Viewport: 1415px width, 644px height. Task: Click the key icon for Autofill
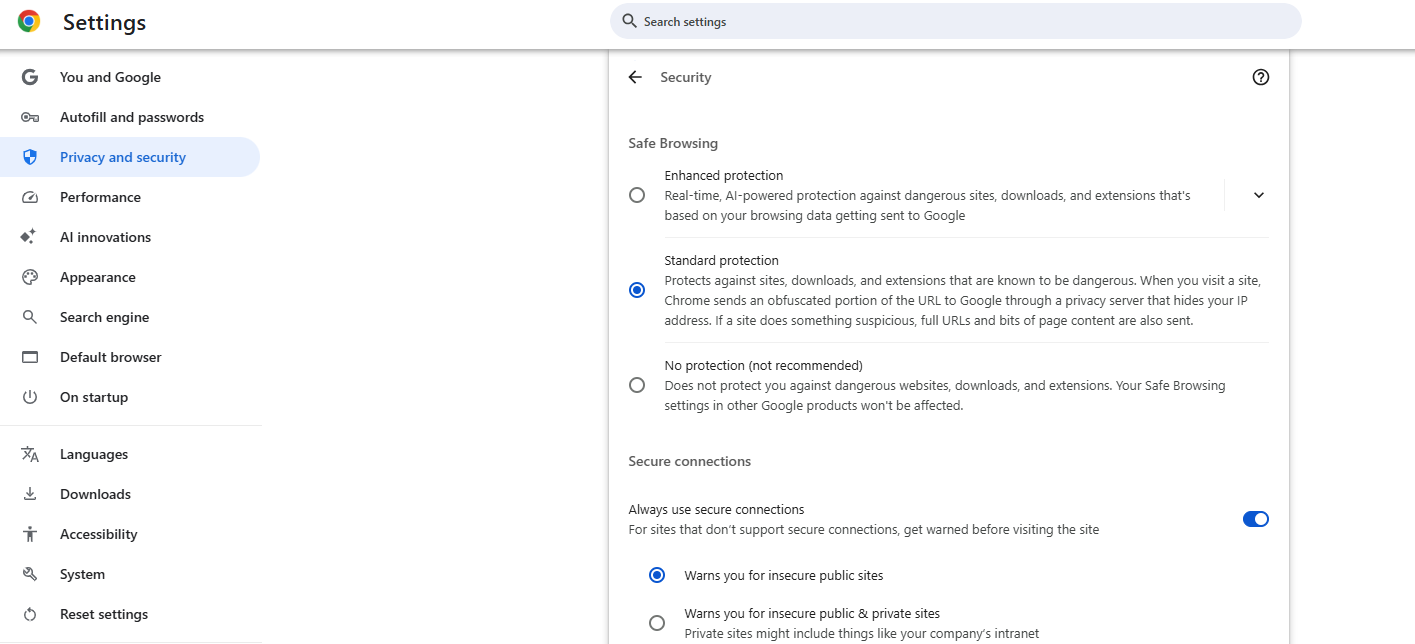click(x=30, y=117)
